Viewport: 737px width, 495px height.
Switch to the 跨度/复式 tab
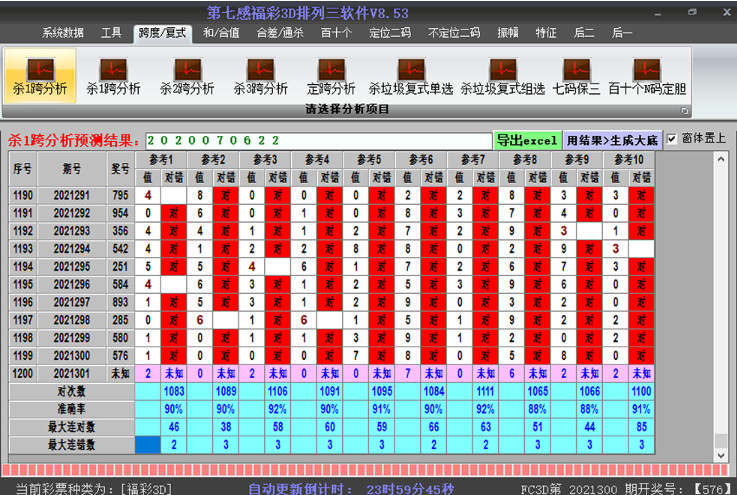163,33
